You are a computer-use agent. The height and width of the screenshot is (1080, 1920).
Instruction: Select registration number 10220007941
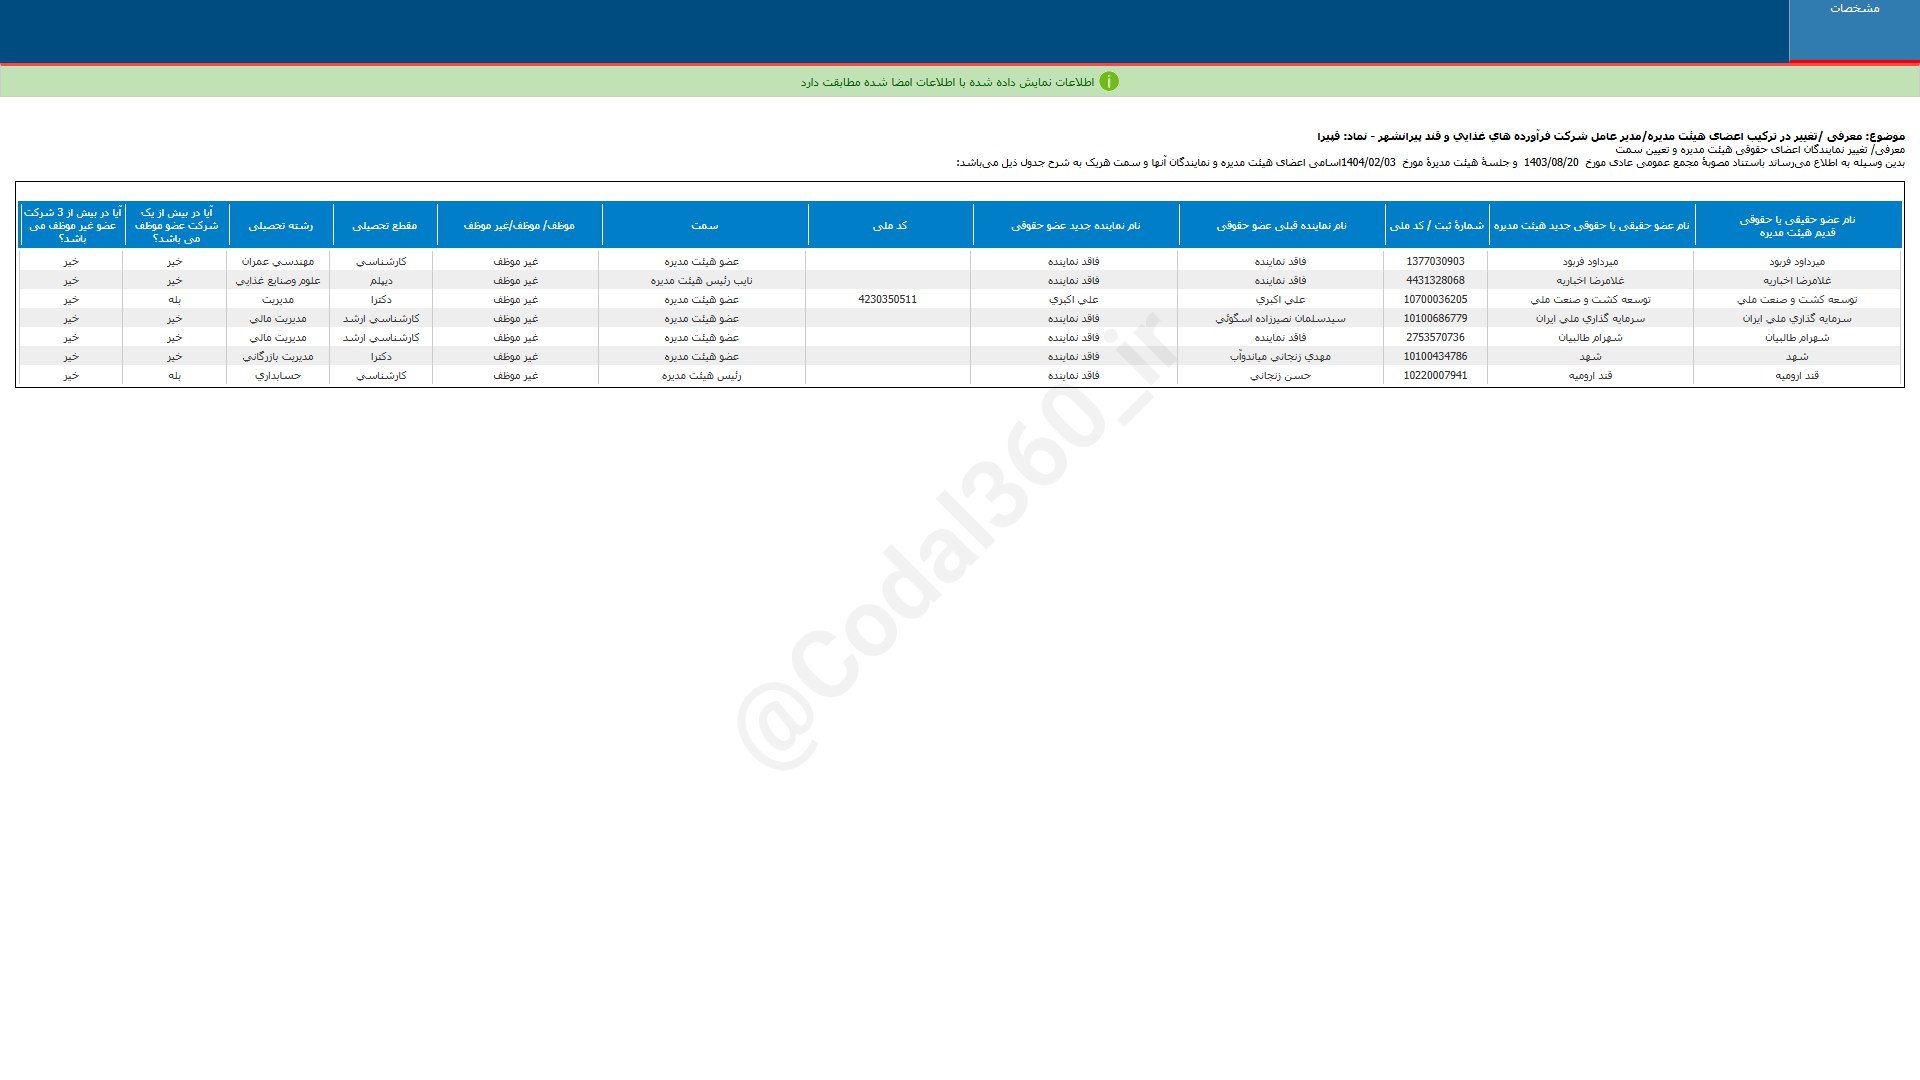pos(1435,376)
